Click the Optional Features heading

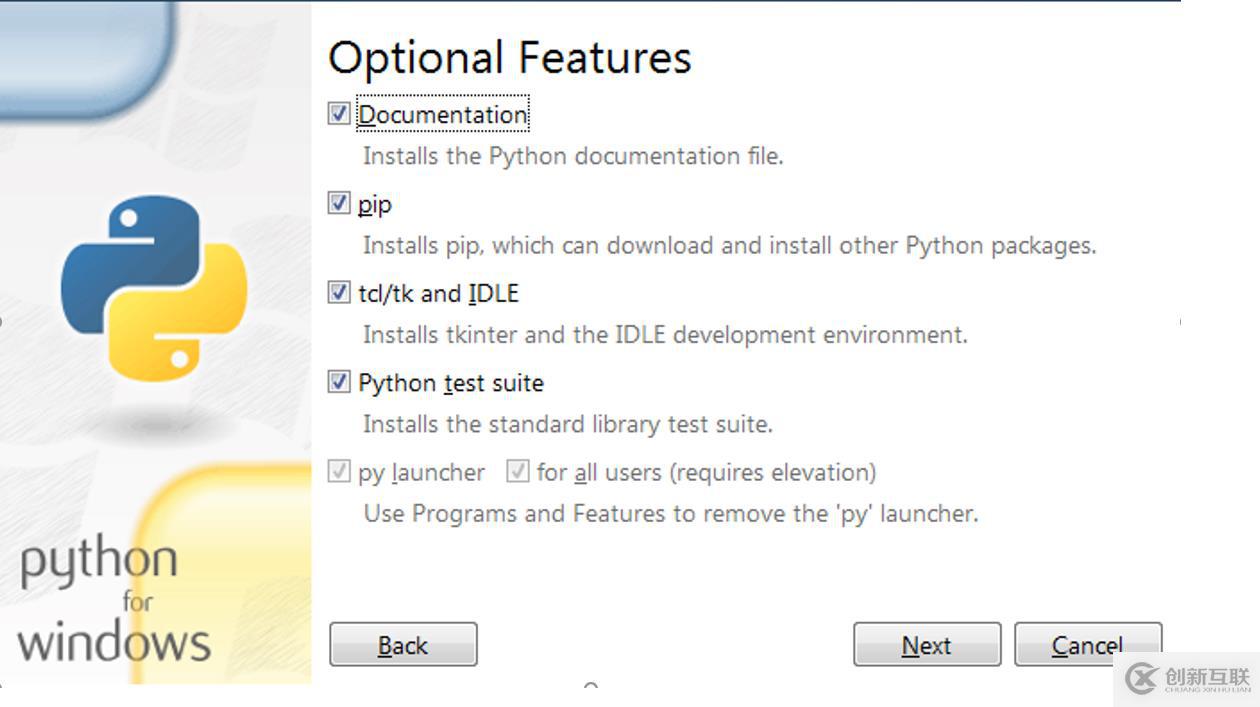pyautogui.click(x=510, y=58)
